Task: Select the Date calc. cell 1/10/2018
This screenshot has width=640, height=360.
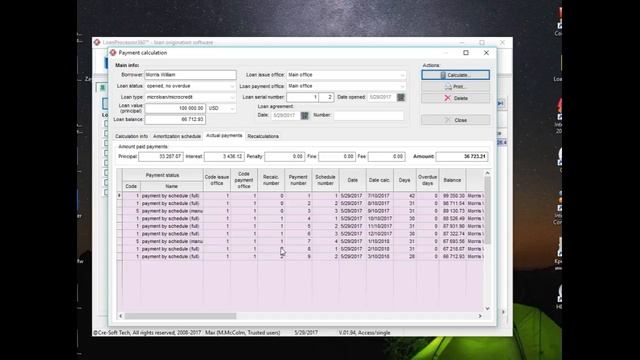Action: click(380, 241)
